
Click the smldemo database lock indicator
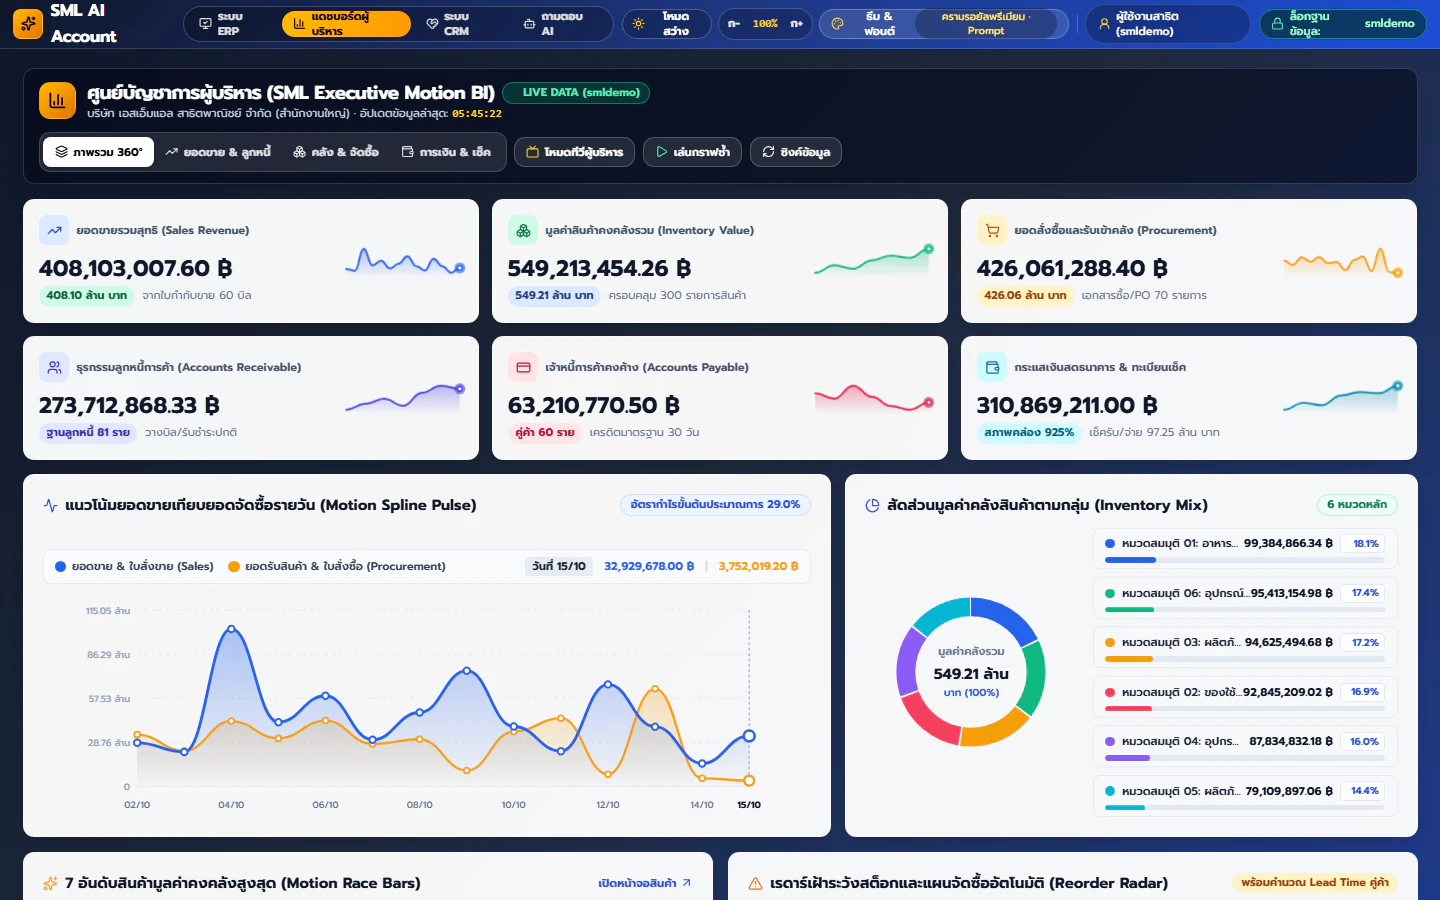1343,24
